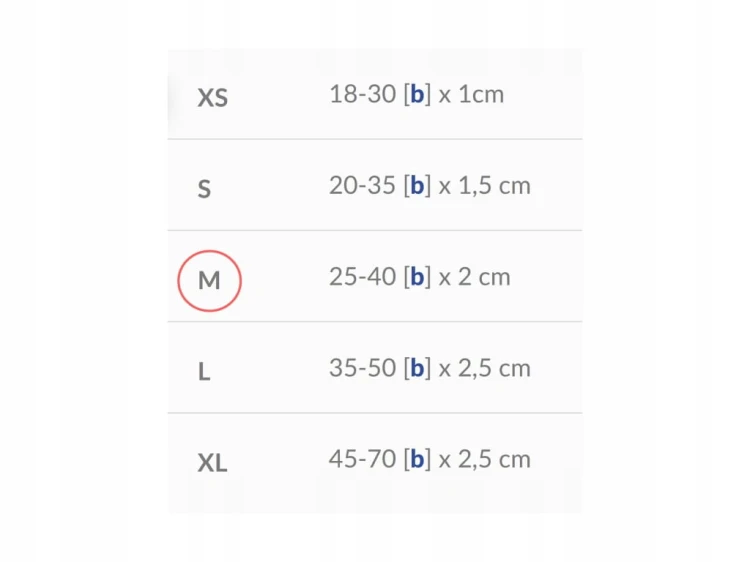
Task: Click the 2,5 cm width in L row
Action: pos(495,368)
